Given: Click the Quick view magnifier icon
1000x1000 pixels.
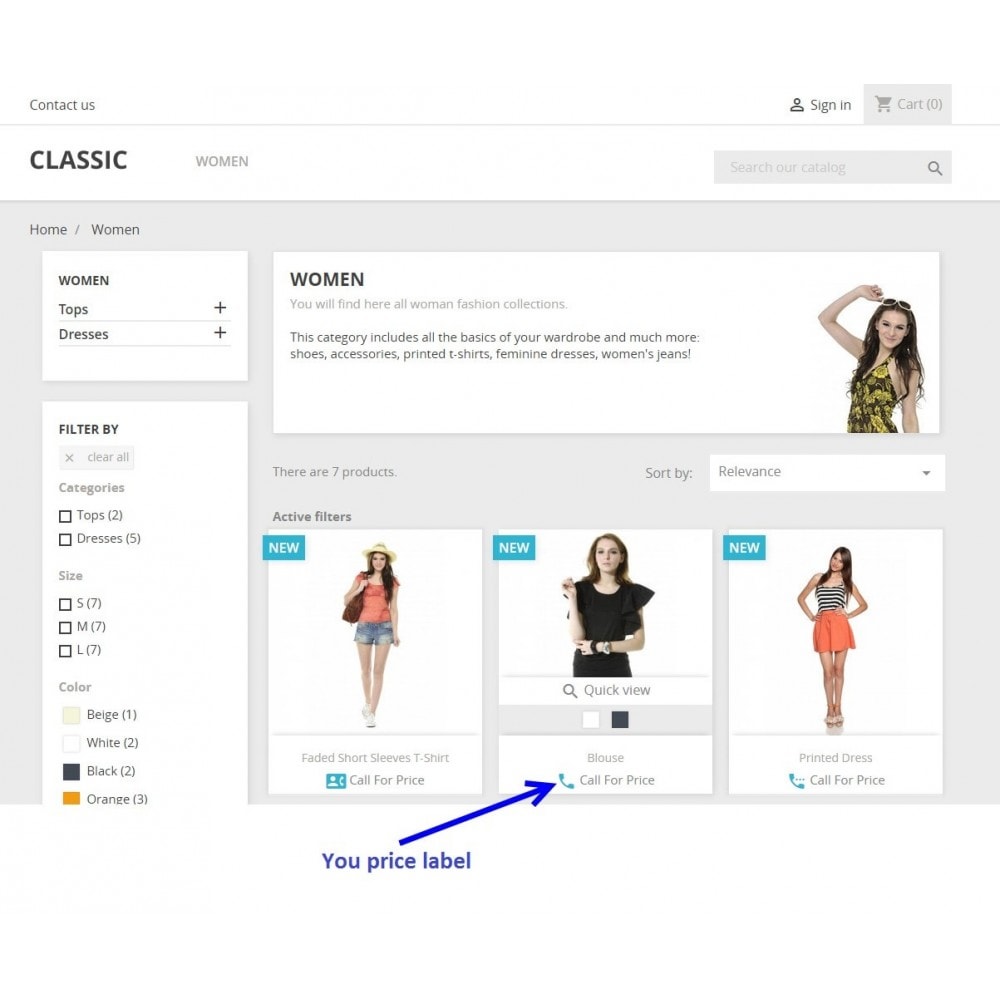Looking at the screenshot, I should click(570, 691).
